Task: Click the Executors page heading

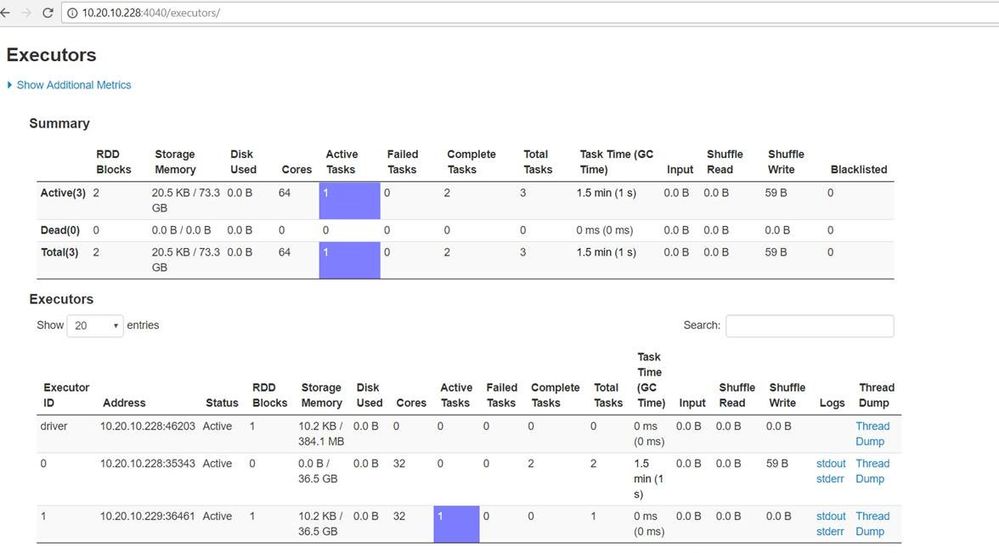Action: pos(52,55)
